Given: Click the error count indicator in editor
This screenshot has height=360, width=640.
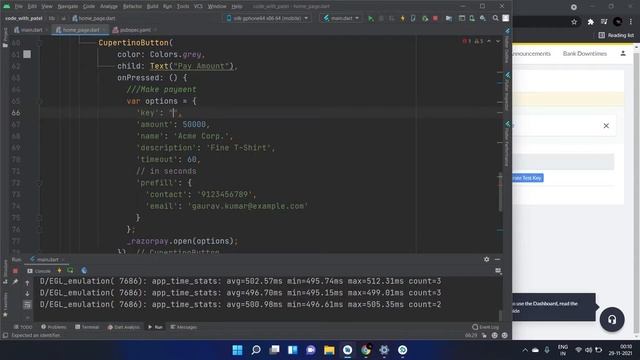Looking at the screenshot, I should [x=467, y=41].
